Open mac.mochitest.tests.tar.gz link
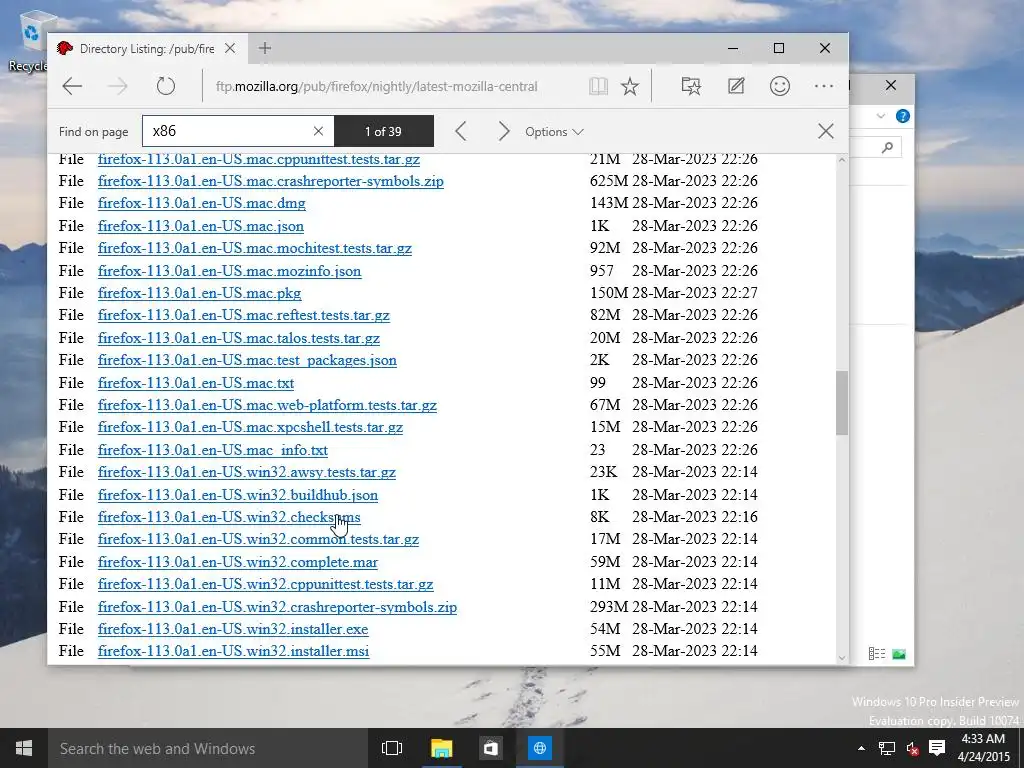Screen dimensions: 1024x768 pyautogui.click(x=255, y=248)
